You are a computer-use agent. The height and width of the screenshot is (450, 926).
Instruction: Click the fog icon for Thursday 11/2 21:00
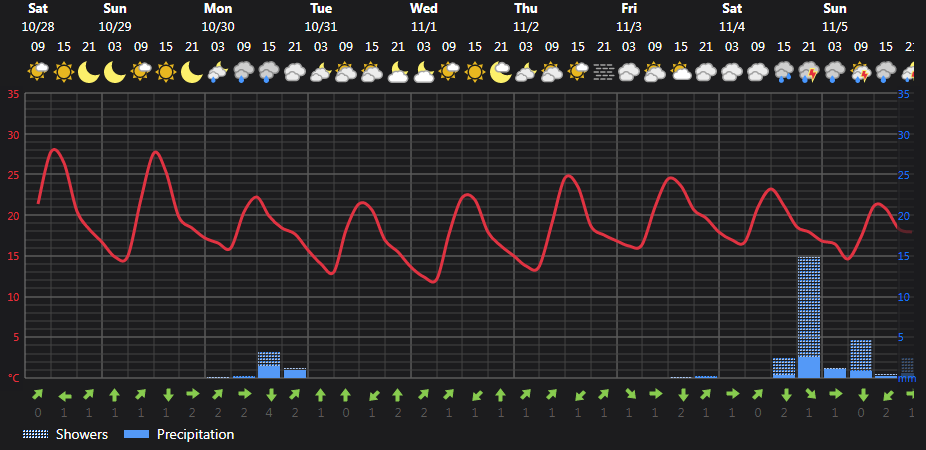click(x=604, y=72)
